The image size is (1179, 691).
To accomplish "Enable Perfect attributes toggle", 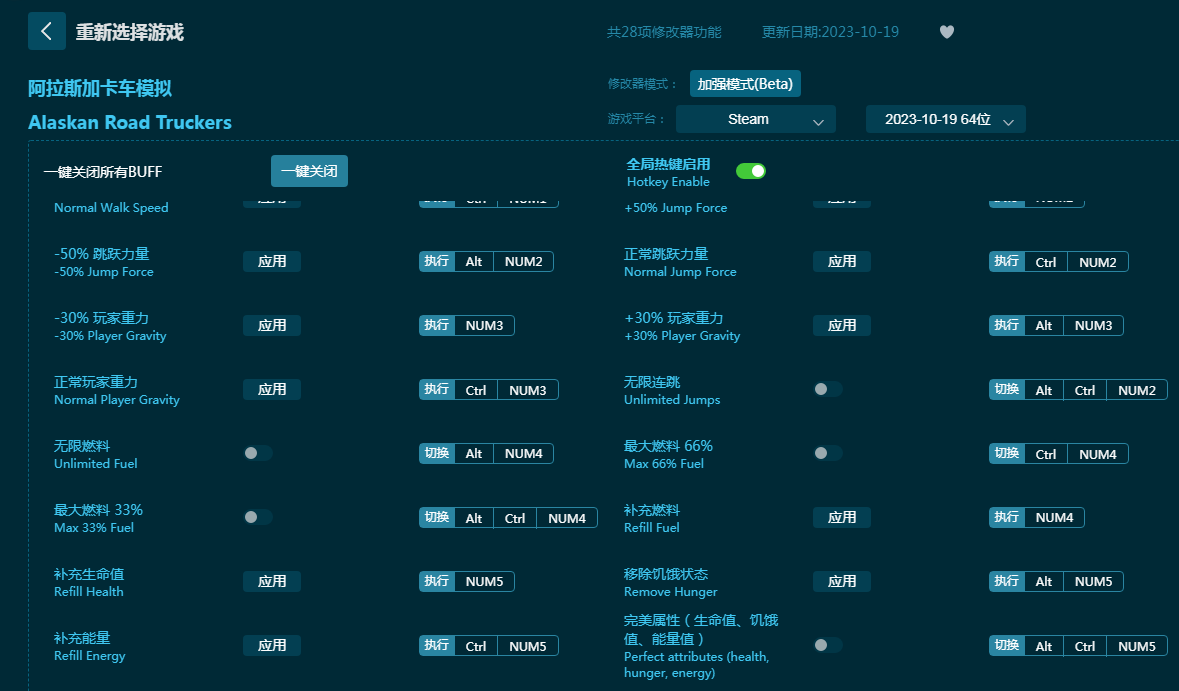I will tap(827, 645).
